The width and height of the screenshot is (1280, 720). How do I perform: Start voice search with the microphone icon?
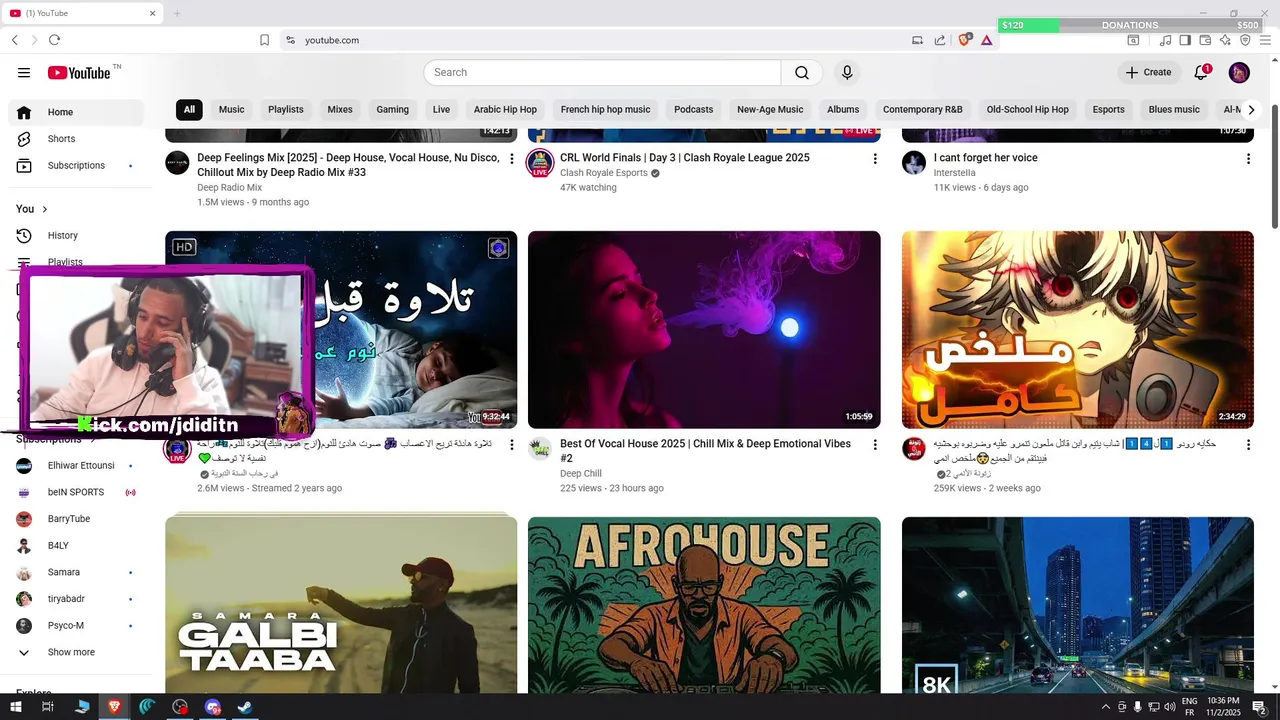pyautogui.click(x=847, y=72)
